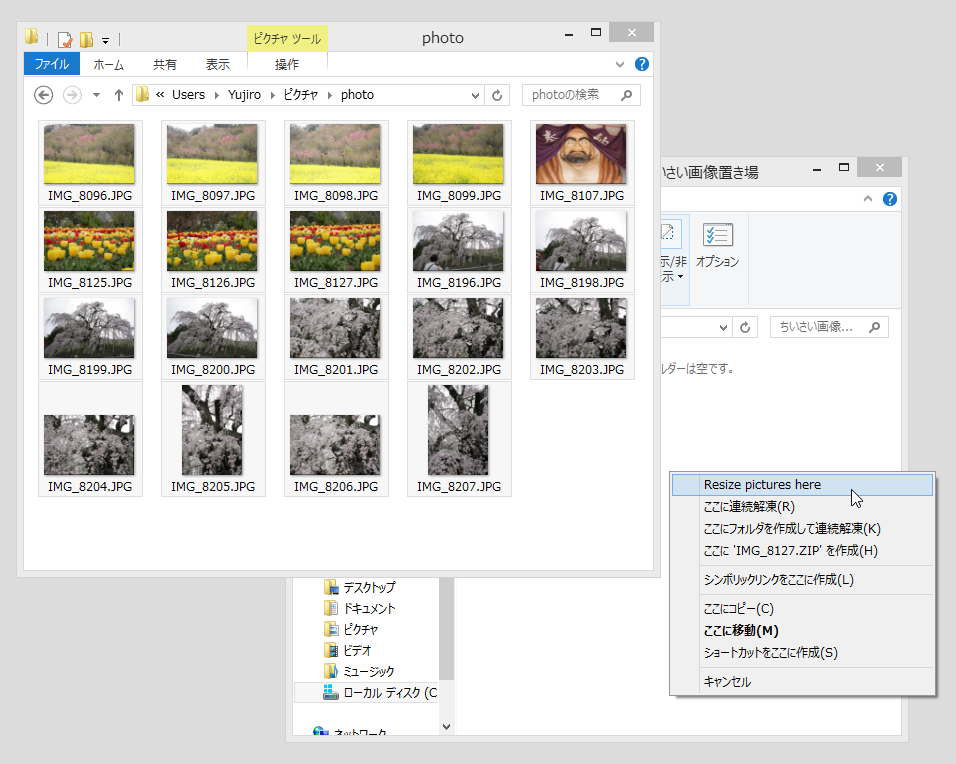Refresh the photo folder view
The height and width of the screenshot is (764, 956).
[497, 95]
